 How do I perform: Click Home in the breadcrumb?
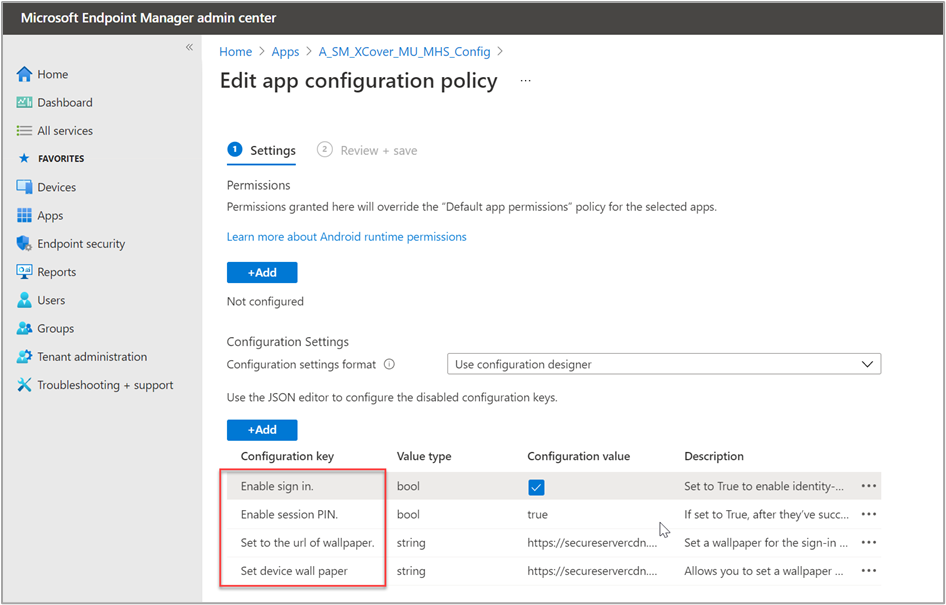tap(236, 51)
